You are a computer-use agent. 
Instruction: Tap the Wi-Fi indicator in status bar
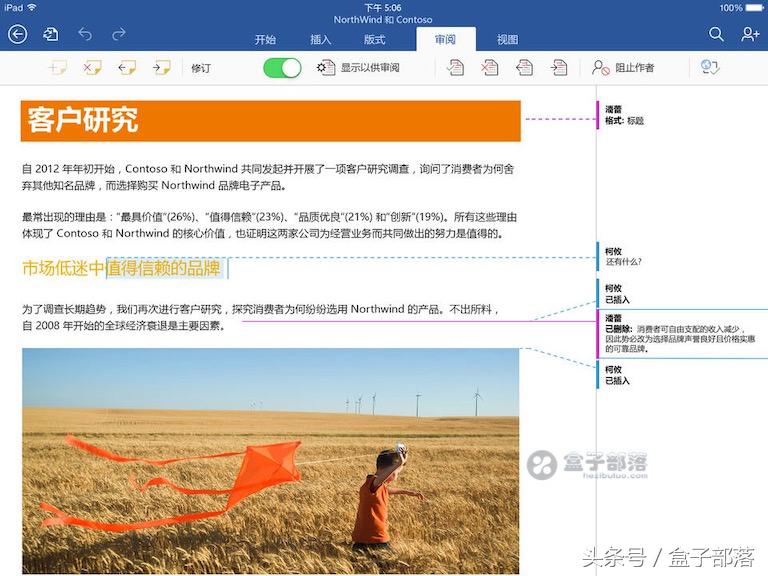[32, 7]
